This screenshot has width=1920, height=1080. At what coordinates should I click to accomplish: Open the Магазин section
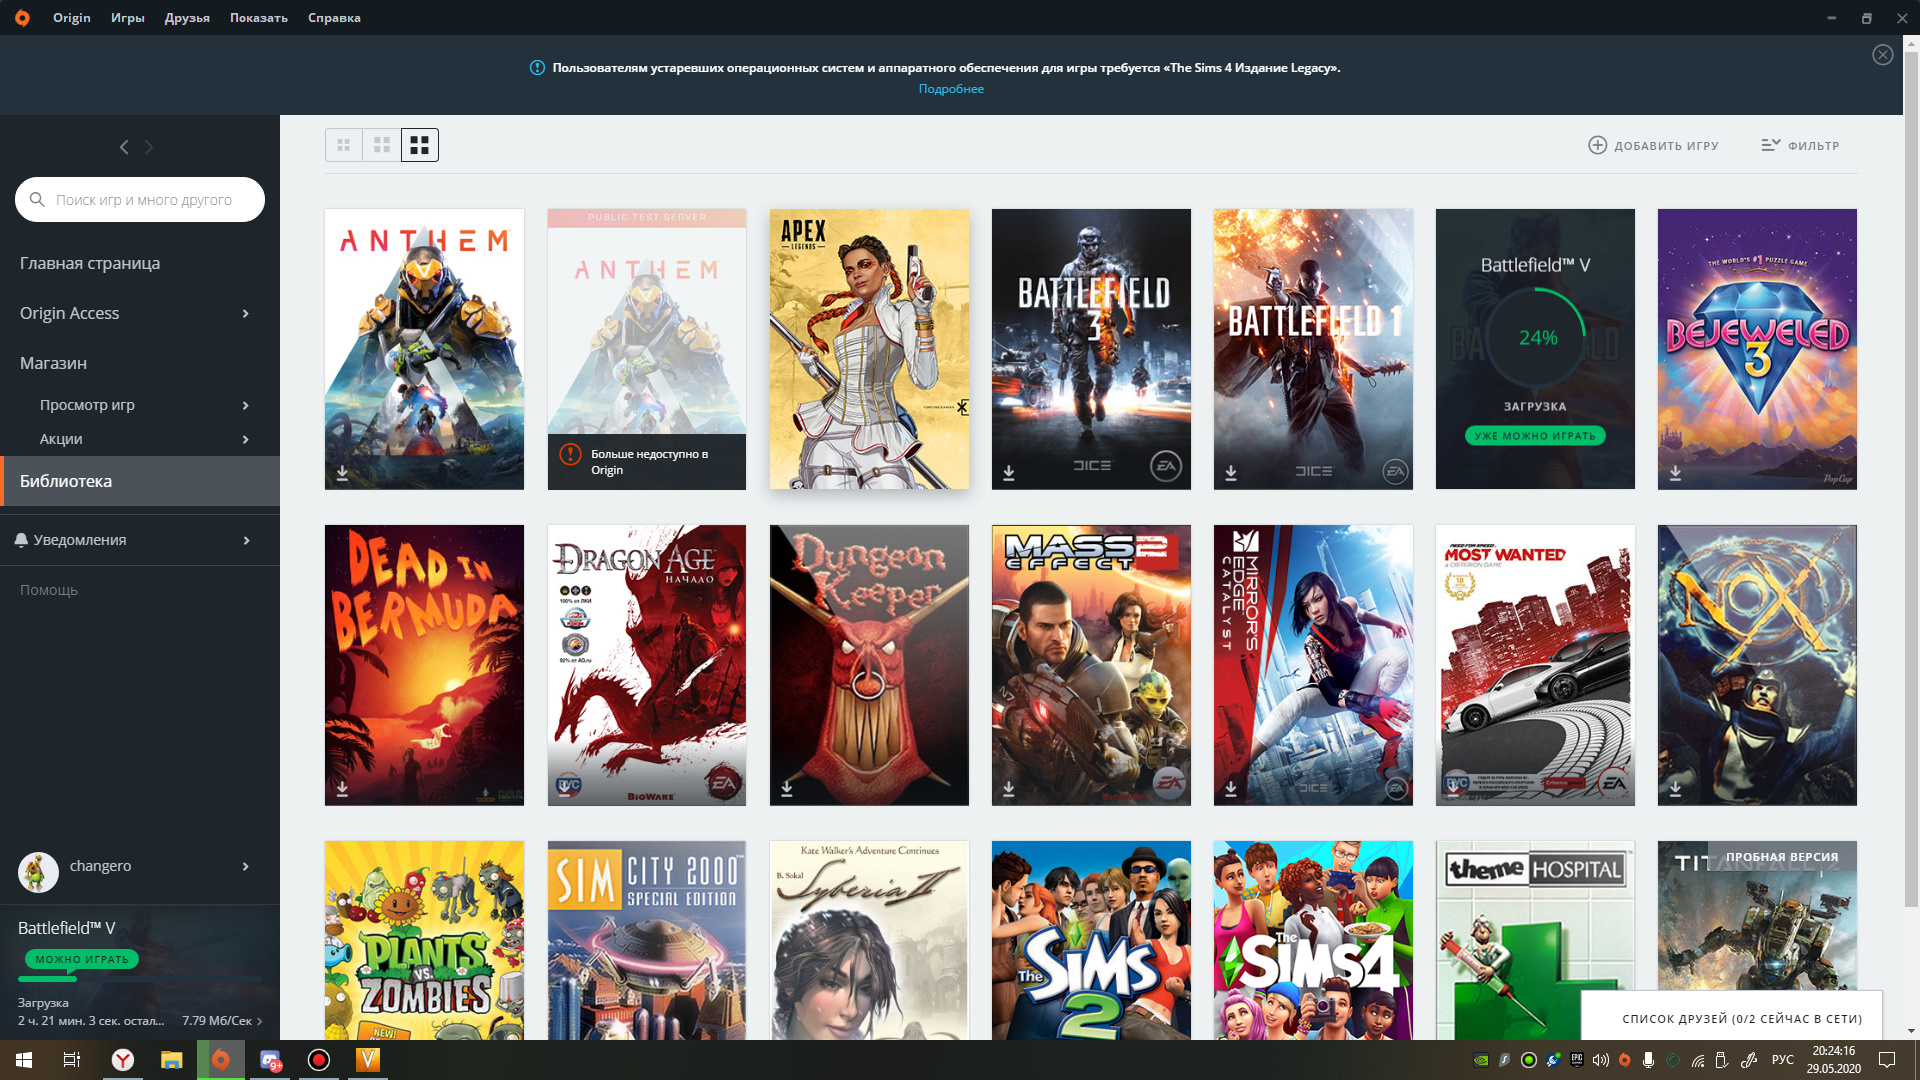click(53, 363)
